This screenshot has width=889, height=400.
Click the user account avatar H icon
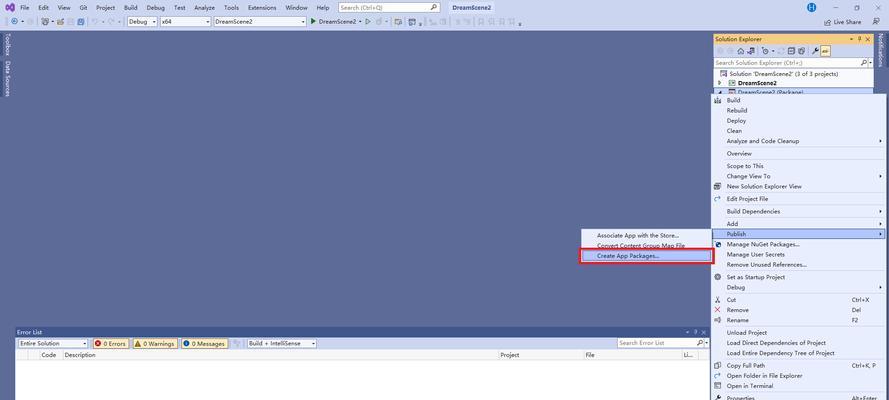(811, 7)
